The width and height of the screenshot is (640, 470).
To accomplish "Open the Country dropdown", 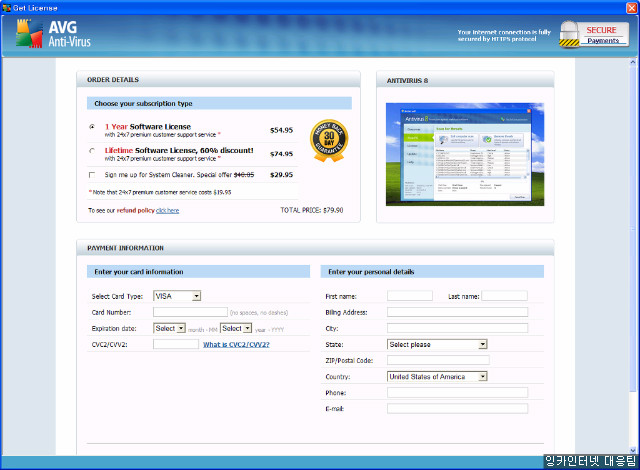I will point(437,377).
